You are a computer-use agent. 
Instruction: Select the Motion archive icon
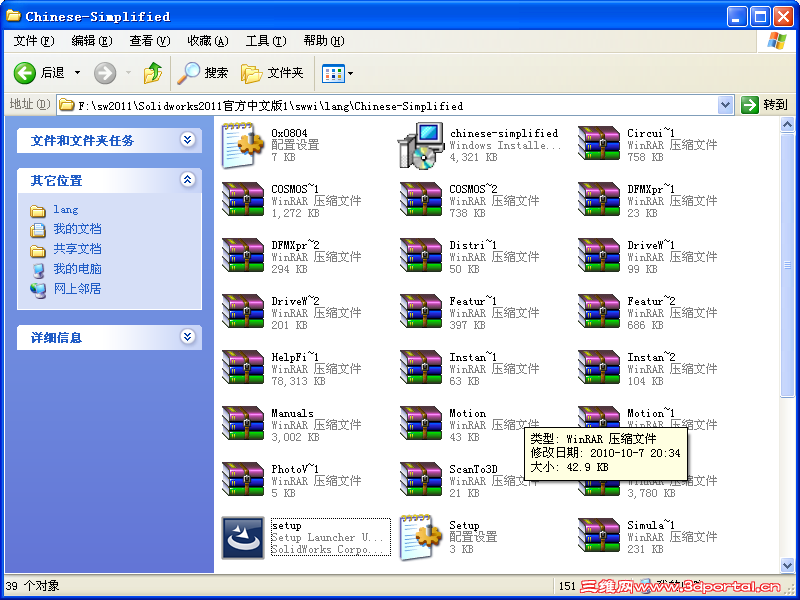coord(421,424)
